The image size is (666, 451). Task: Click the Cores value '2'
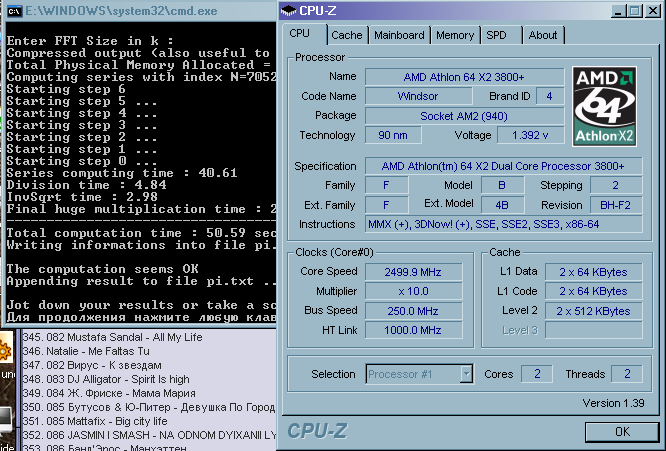pos(537,374)
